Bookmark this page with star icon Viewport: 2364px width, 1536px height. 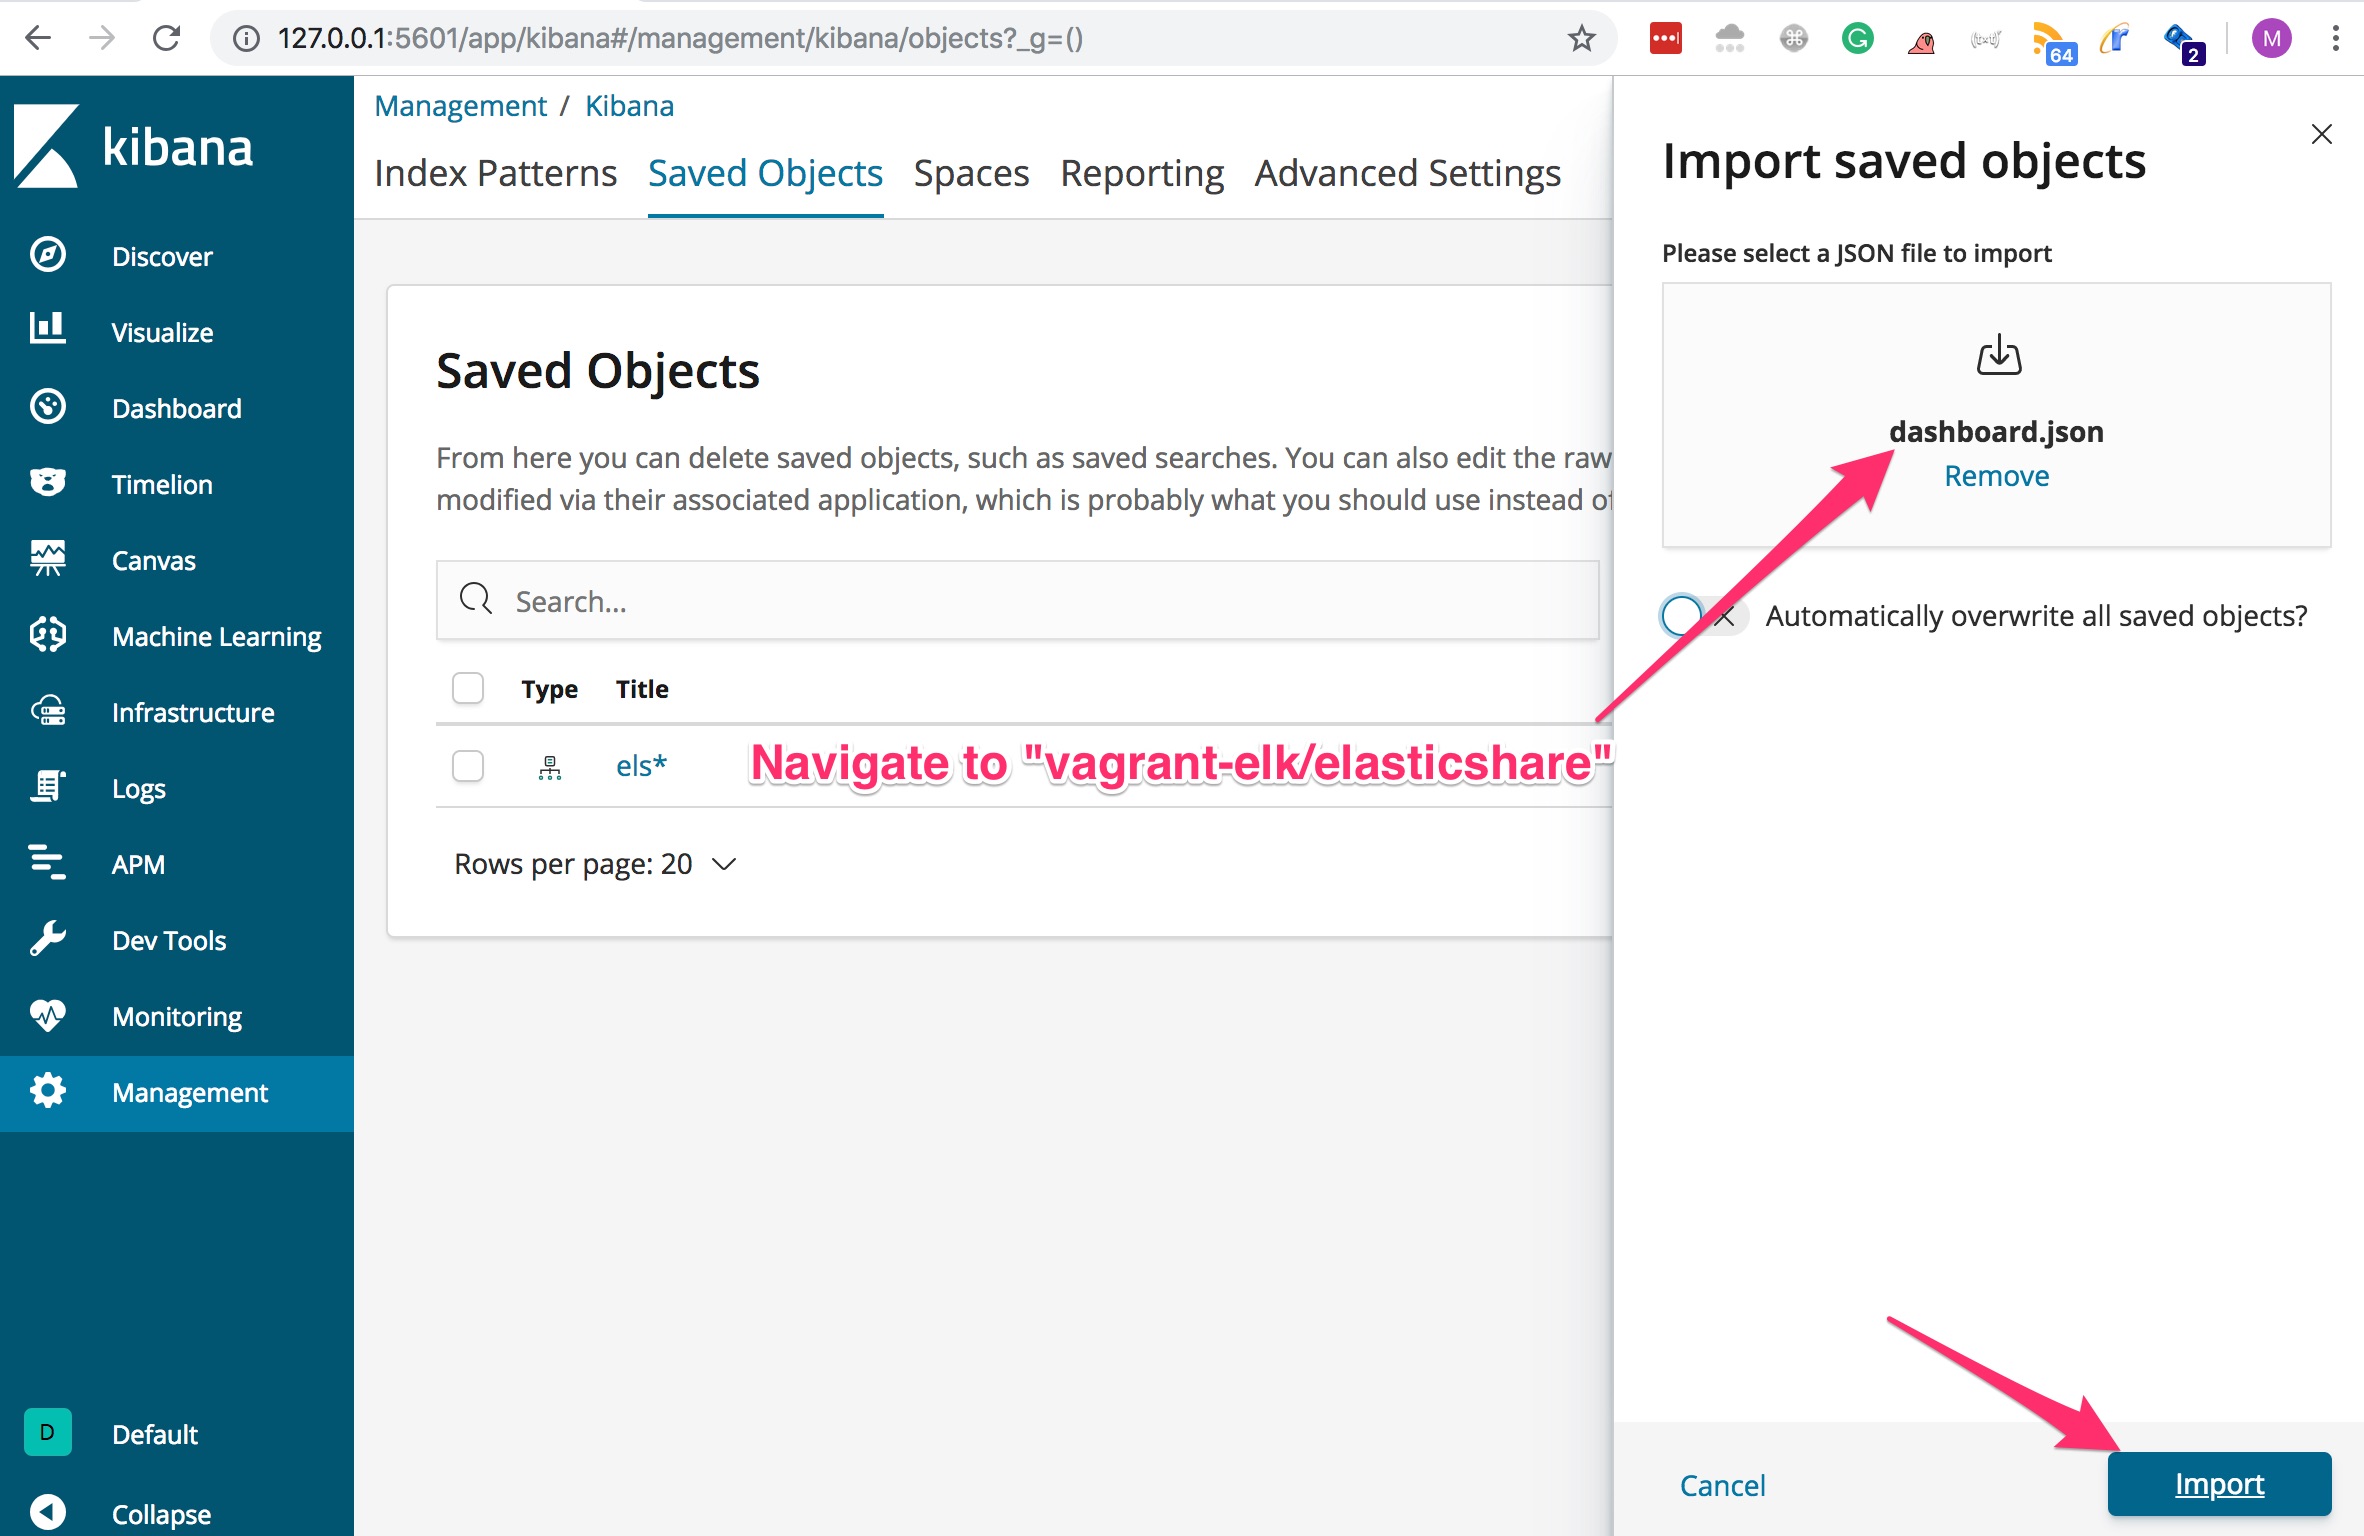point(1581,39)
